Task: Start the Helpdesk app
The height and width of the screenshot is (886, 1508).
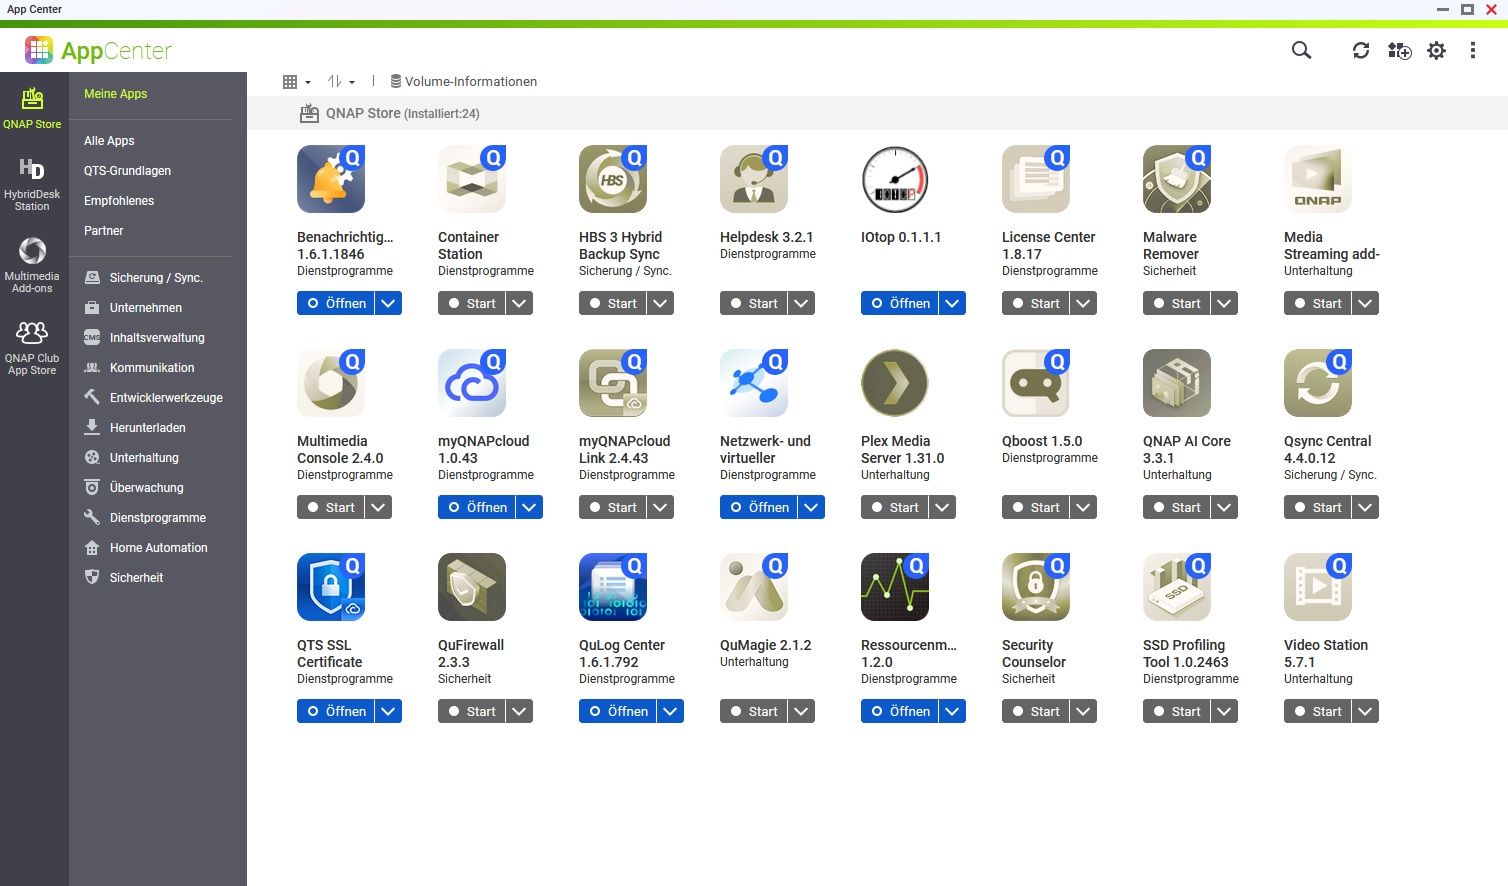Action: pos(753,303)
